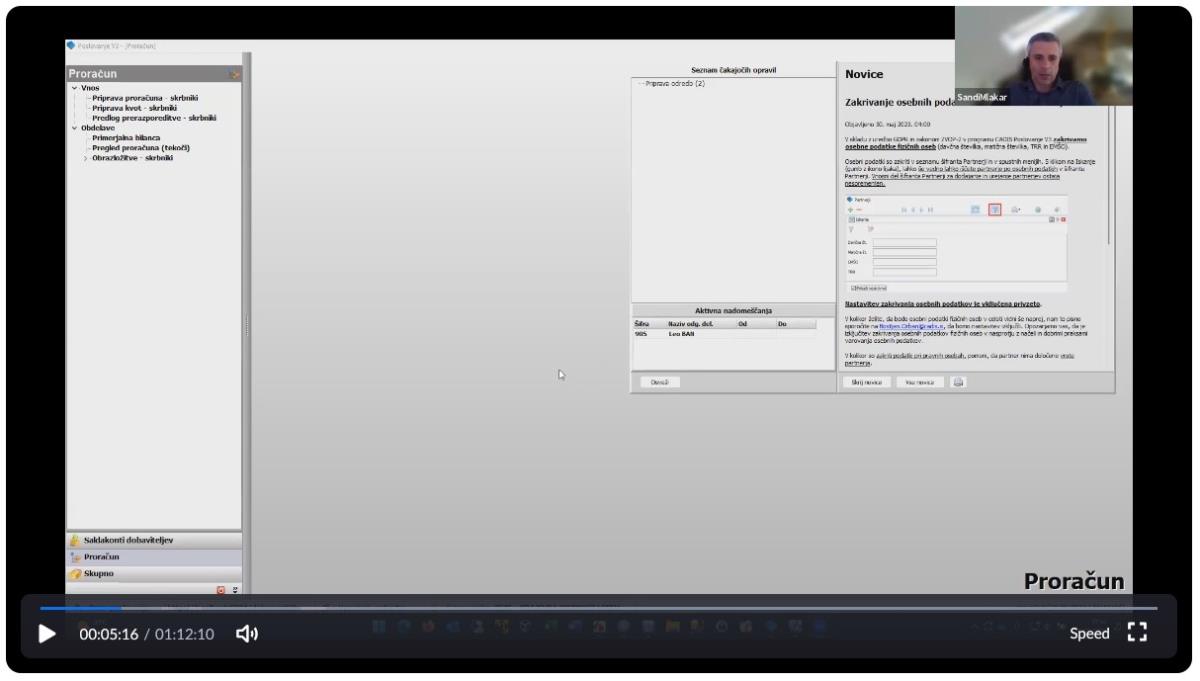1200x681 pixels.
Task: Expand Obrazložitve - skrbniki node
Action: pos(85,158)
